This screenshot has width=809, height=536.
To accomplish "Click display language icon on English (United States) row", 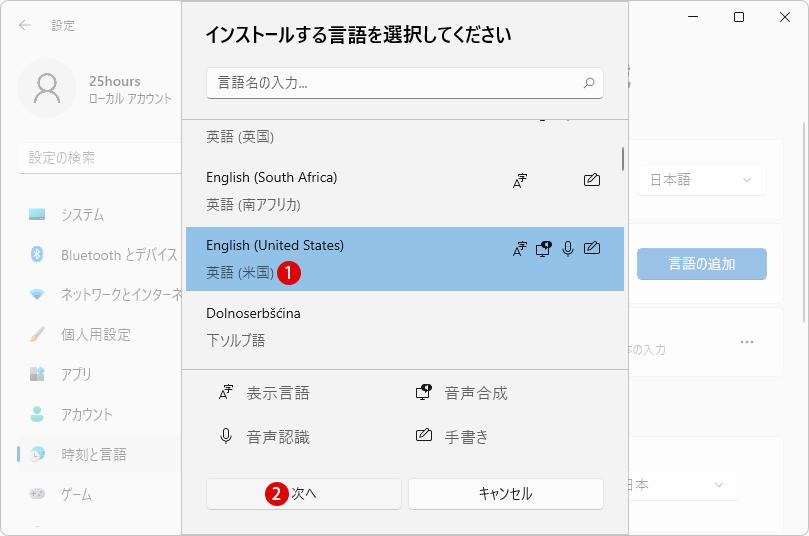I will pos(520,249).
